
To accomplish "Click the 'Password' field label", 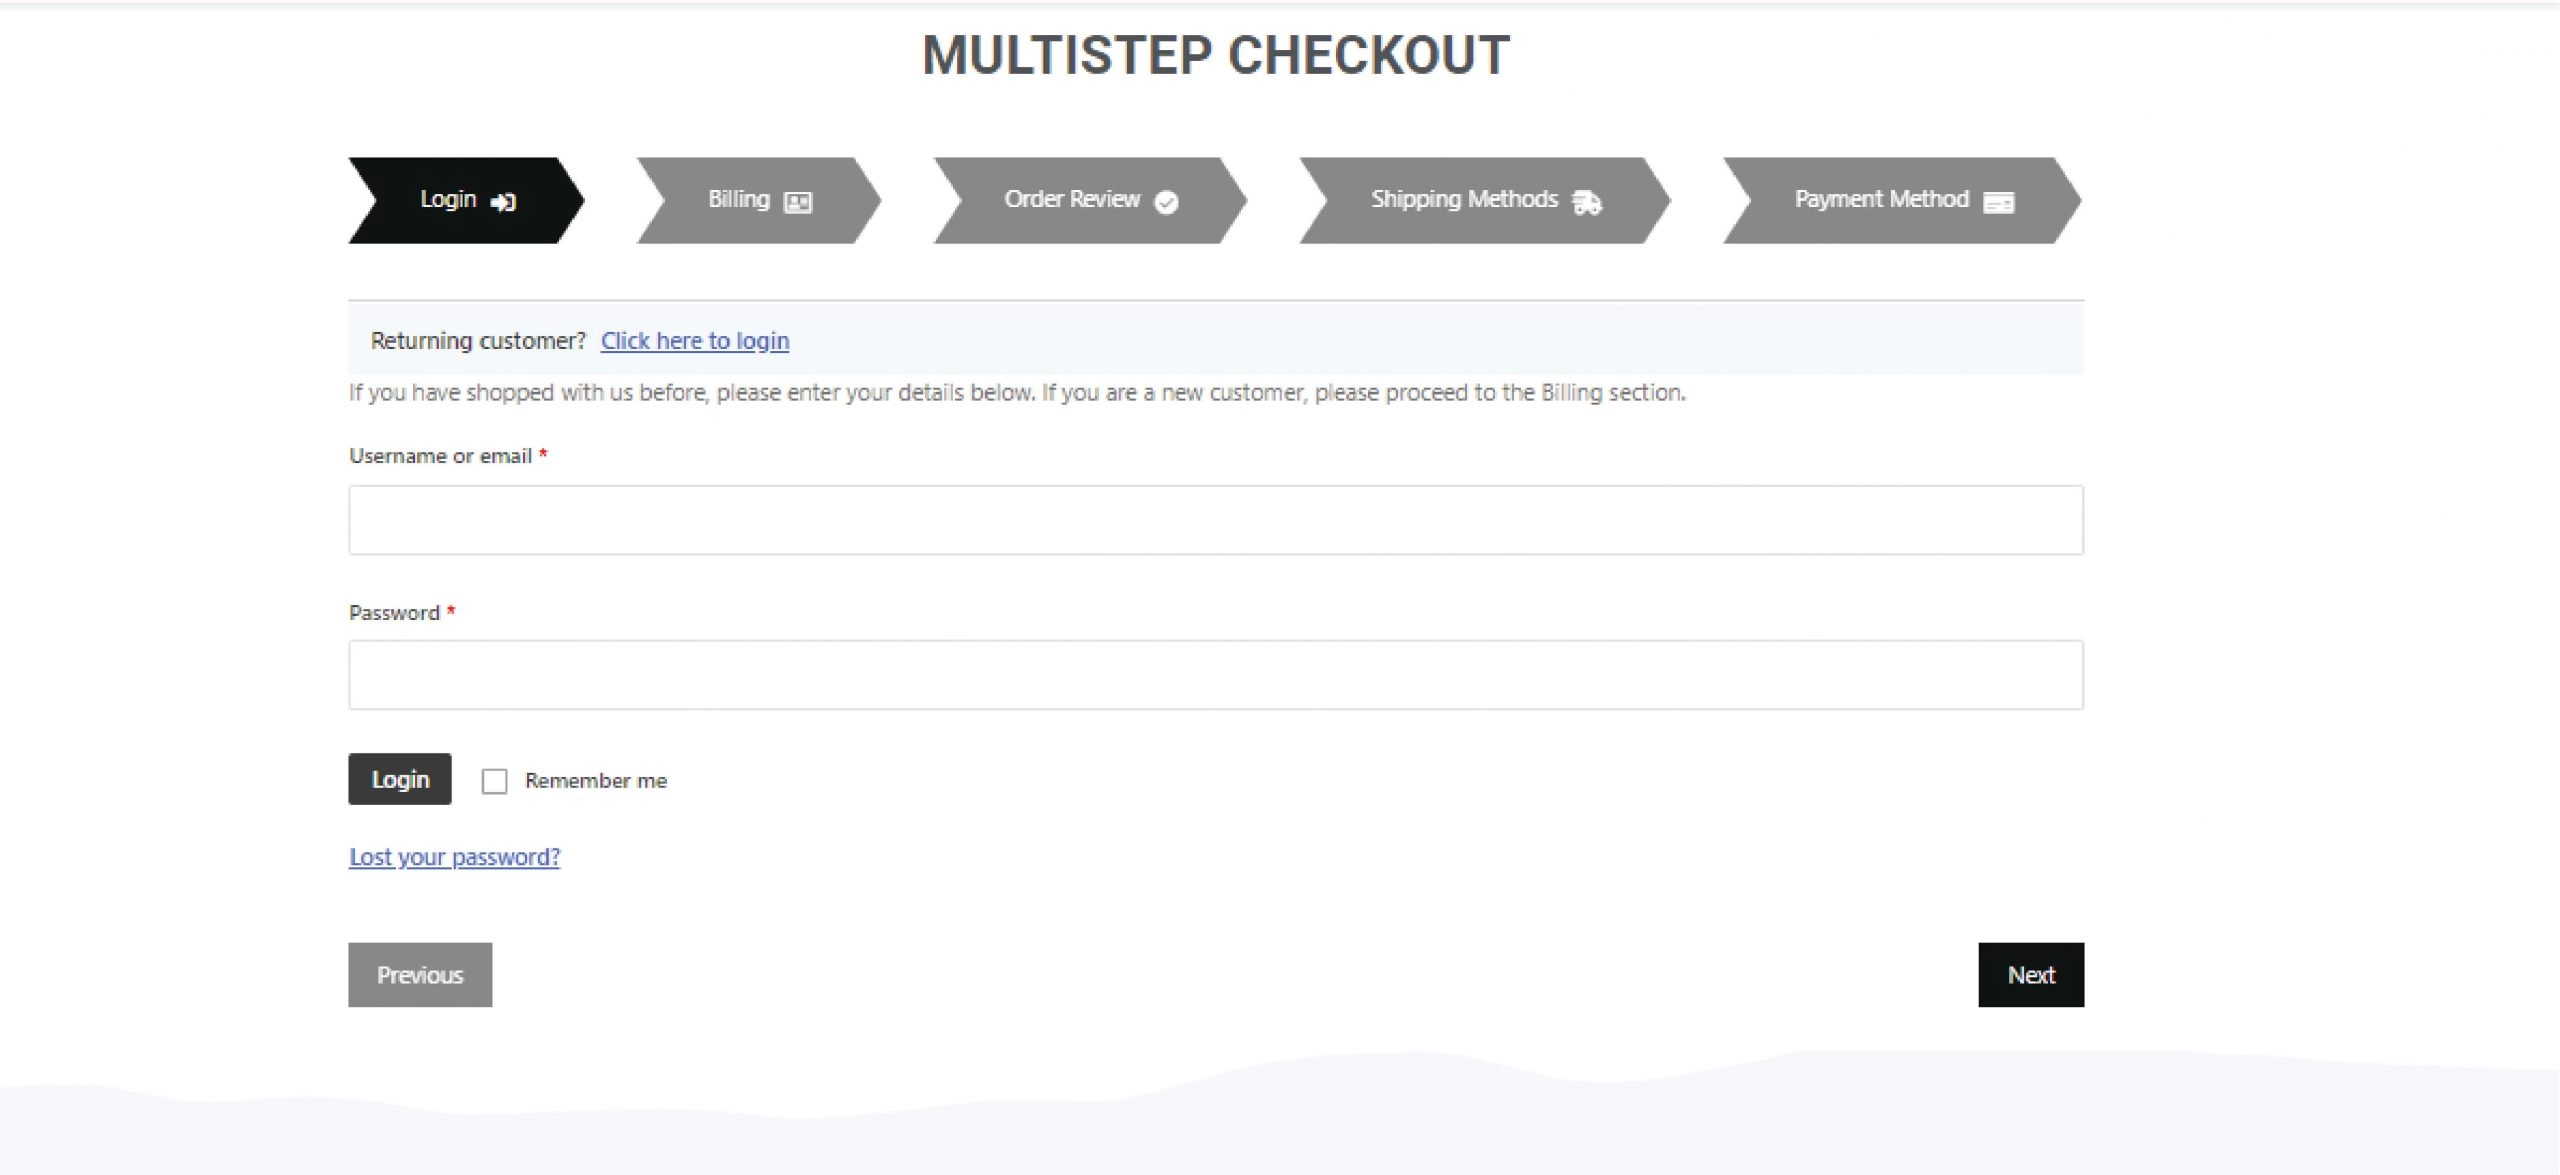I will (x=394, y=613).
